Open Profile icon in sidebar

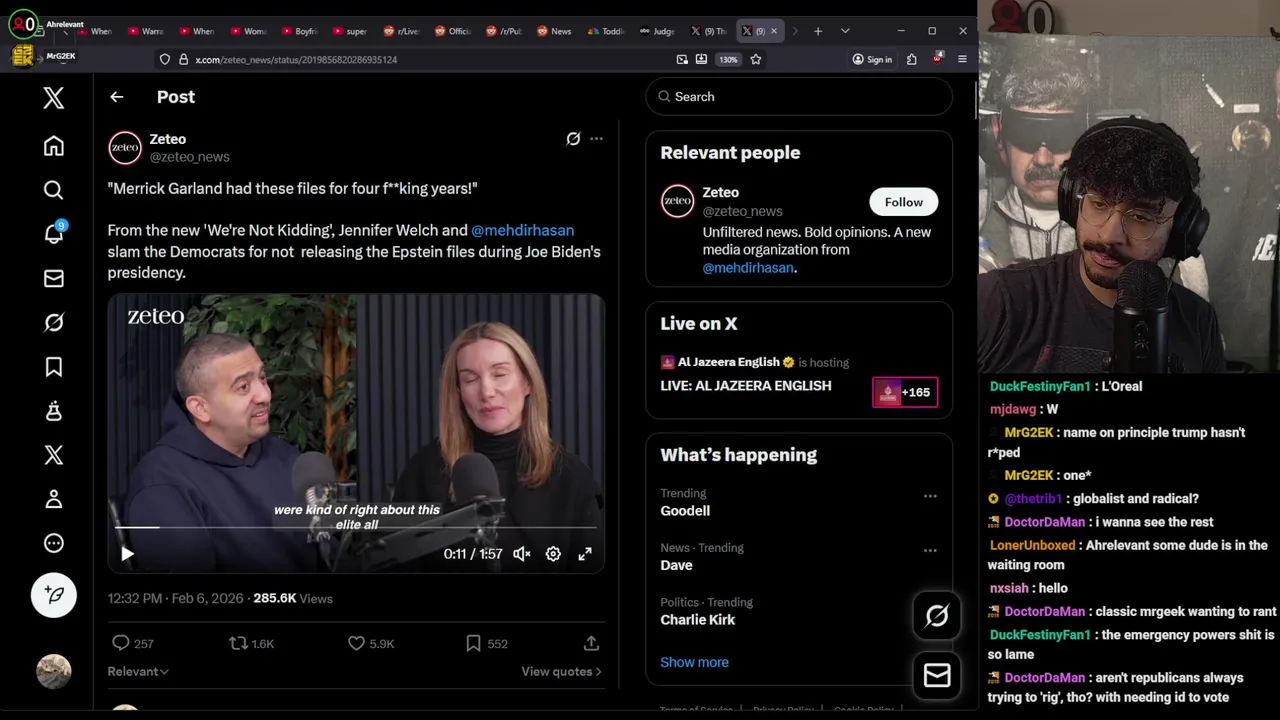[x=54, y=499]
